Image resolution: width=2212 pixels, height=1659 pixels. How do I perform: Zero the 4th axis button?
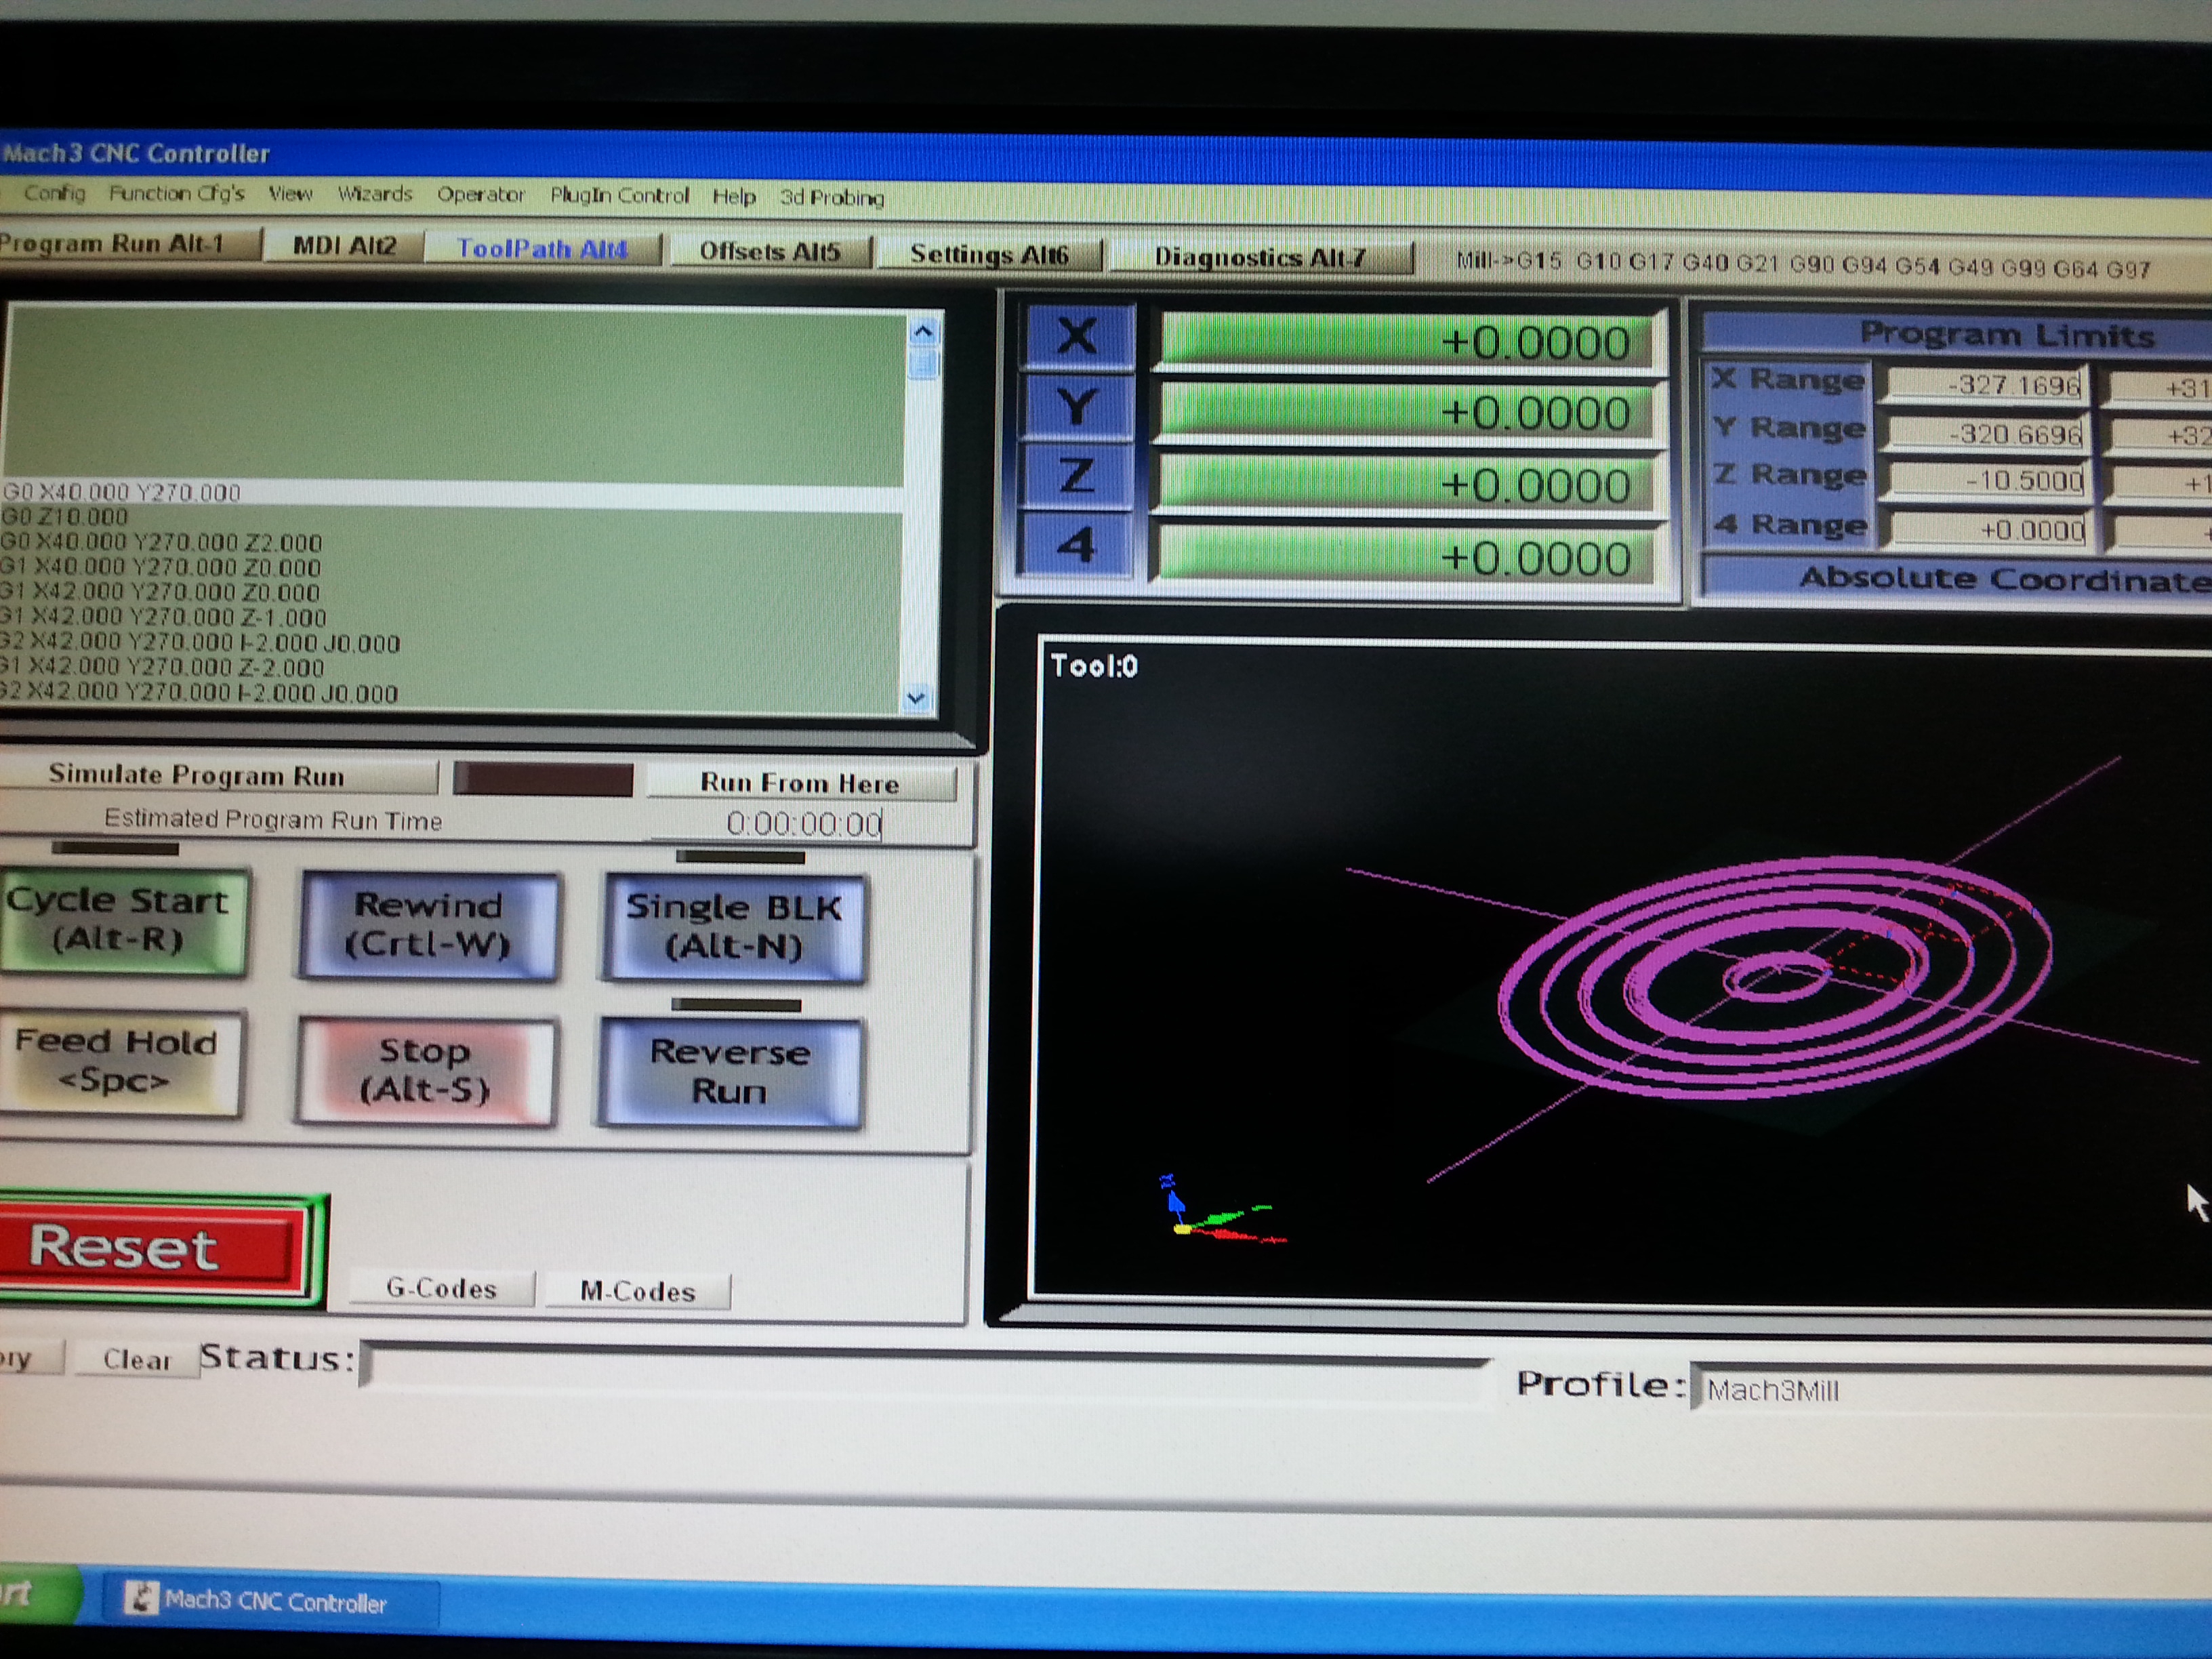(x=1076, y=544)
